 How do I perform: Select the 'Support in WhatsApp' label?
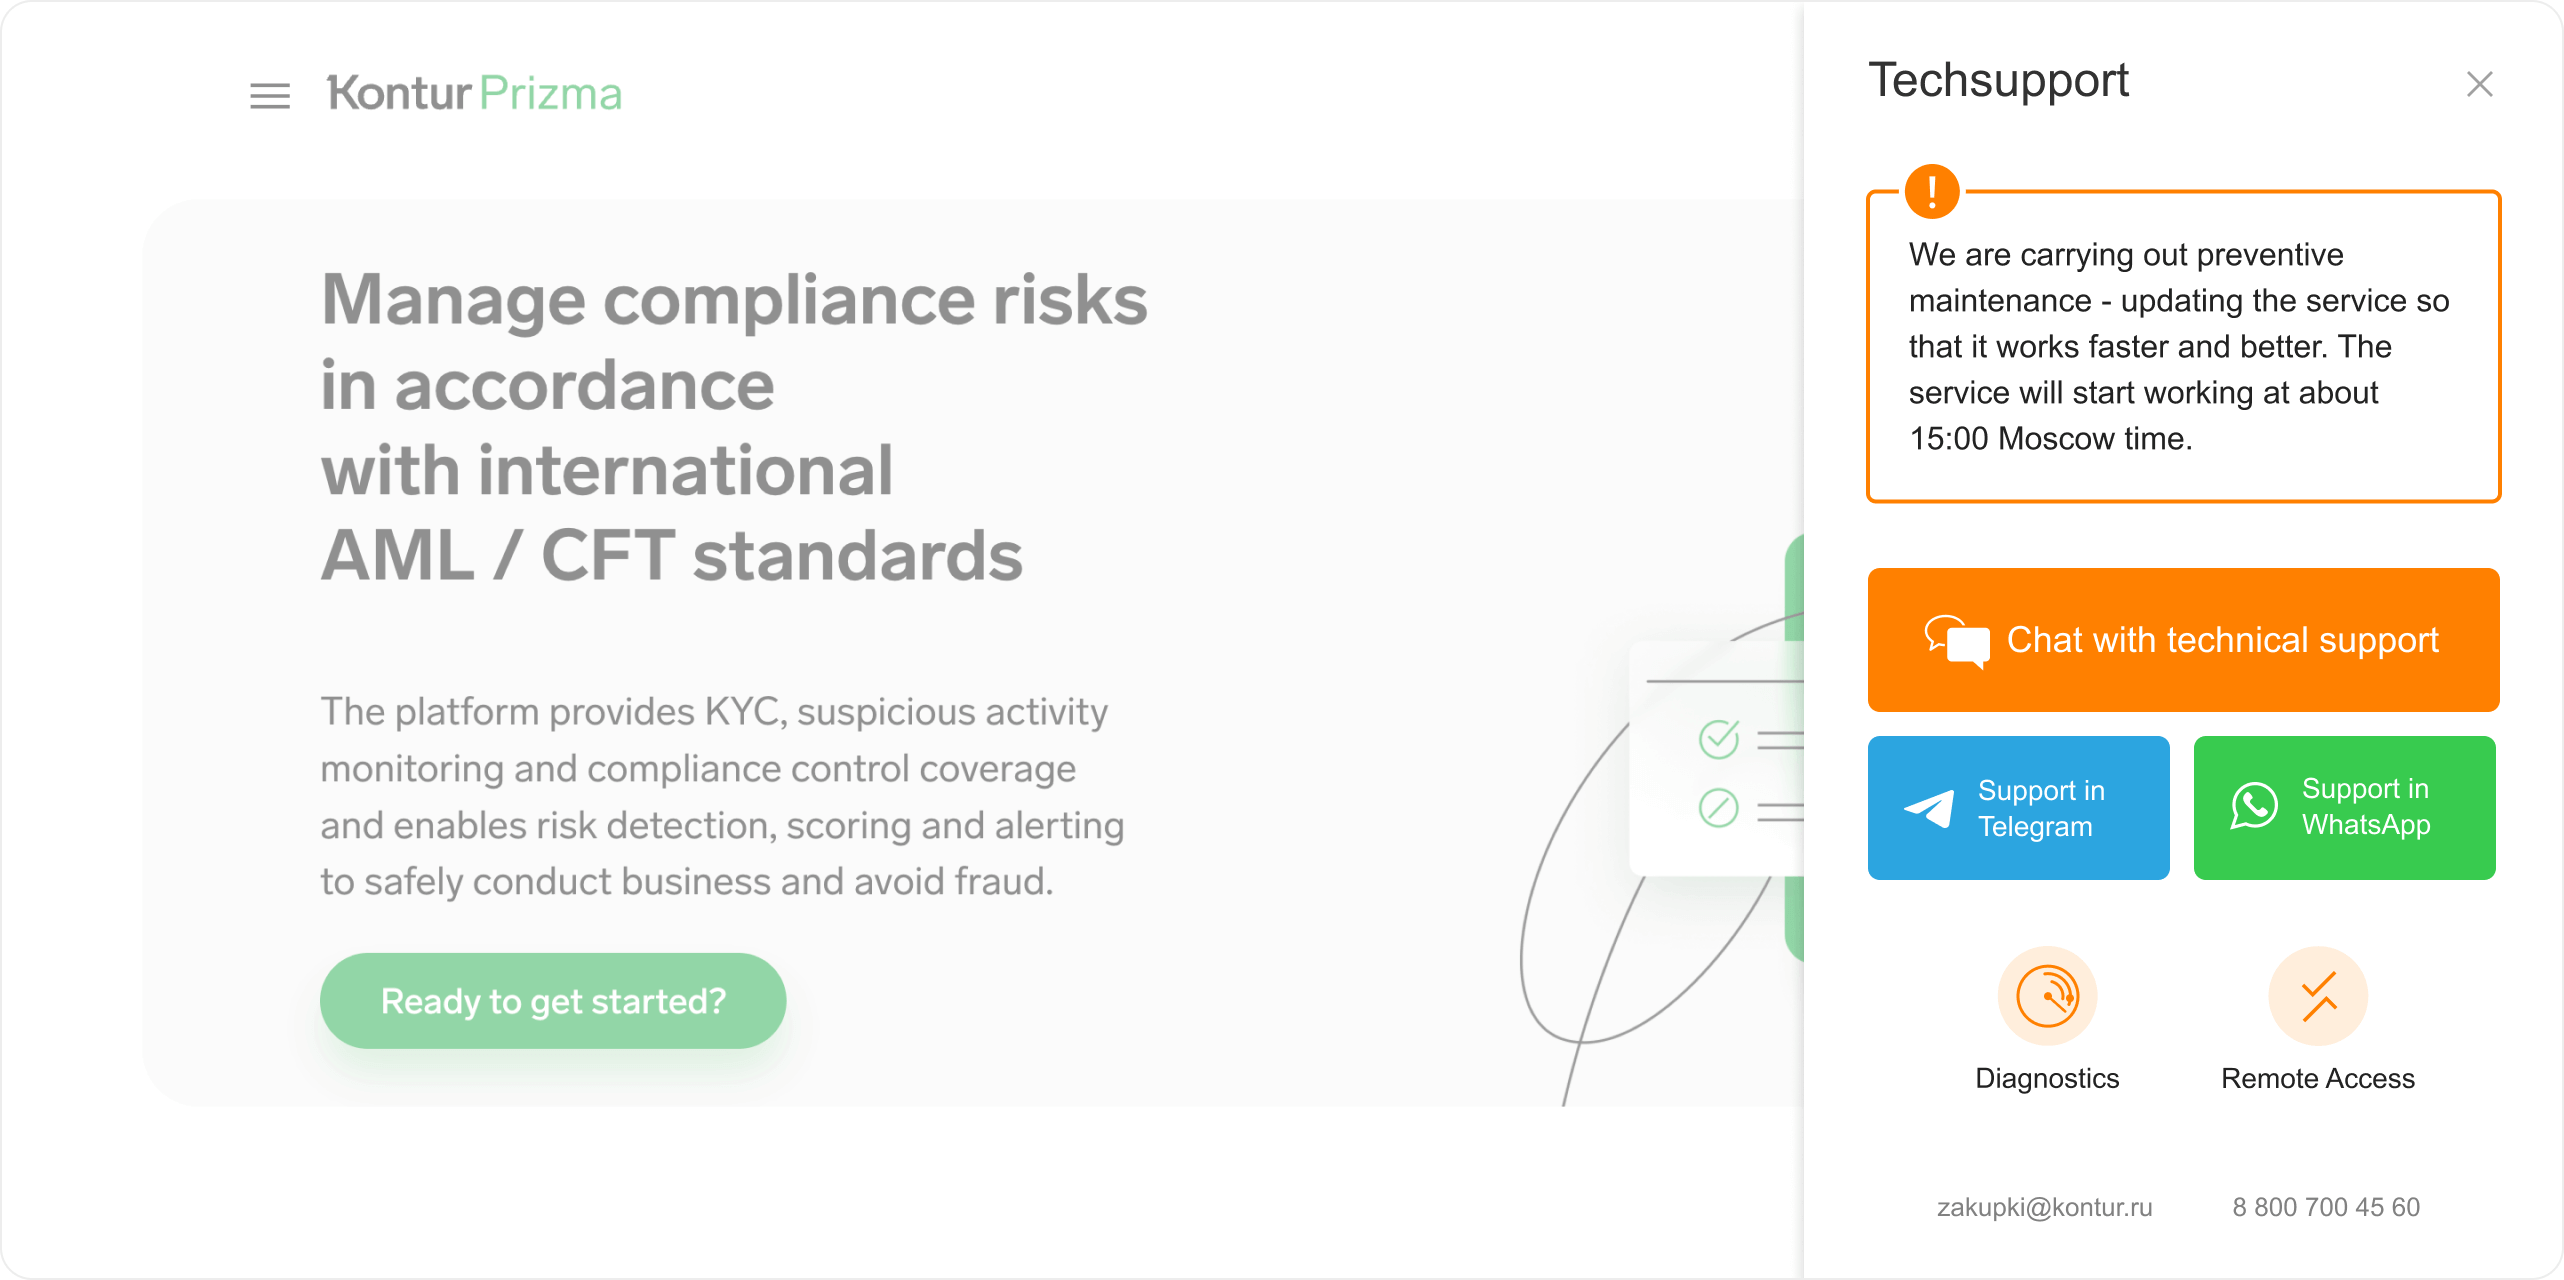[x=2365, y=806]
